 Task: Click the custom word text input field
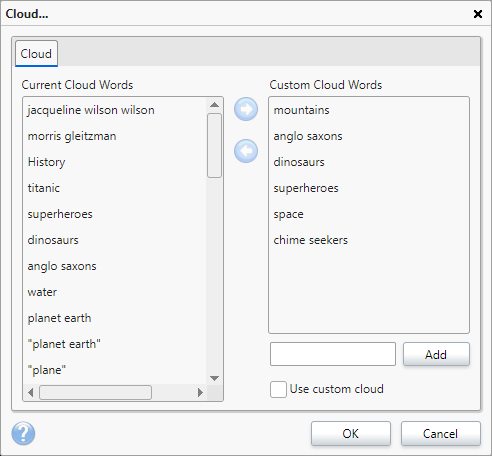click(x=333, y=354)
